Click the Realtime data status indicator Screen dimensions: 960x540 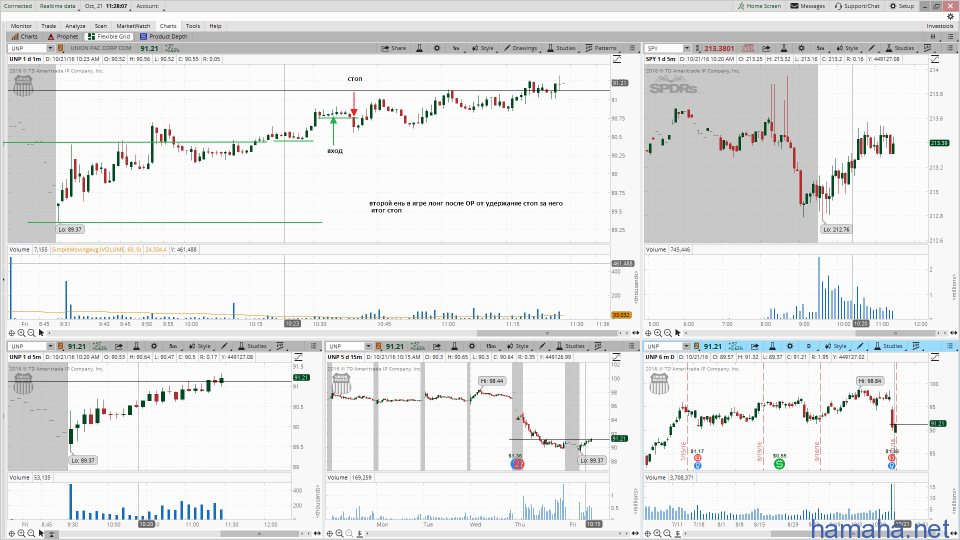pos(58,6)
